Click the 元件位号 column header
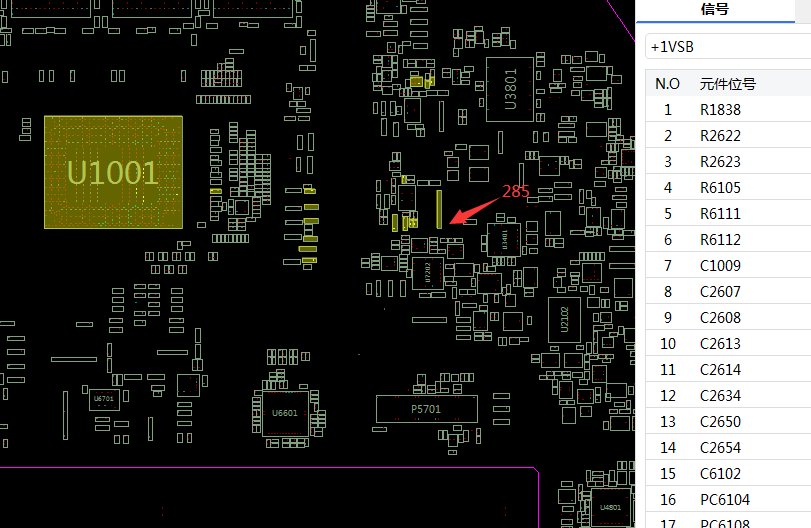811x528 pixels. 727,84
